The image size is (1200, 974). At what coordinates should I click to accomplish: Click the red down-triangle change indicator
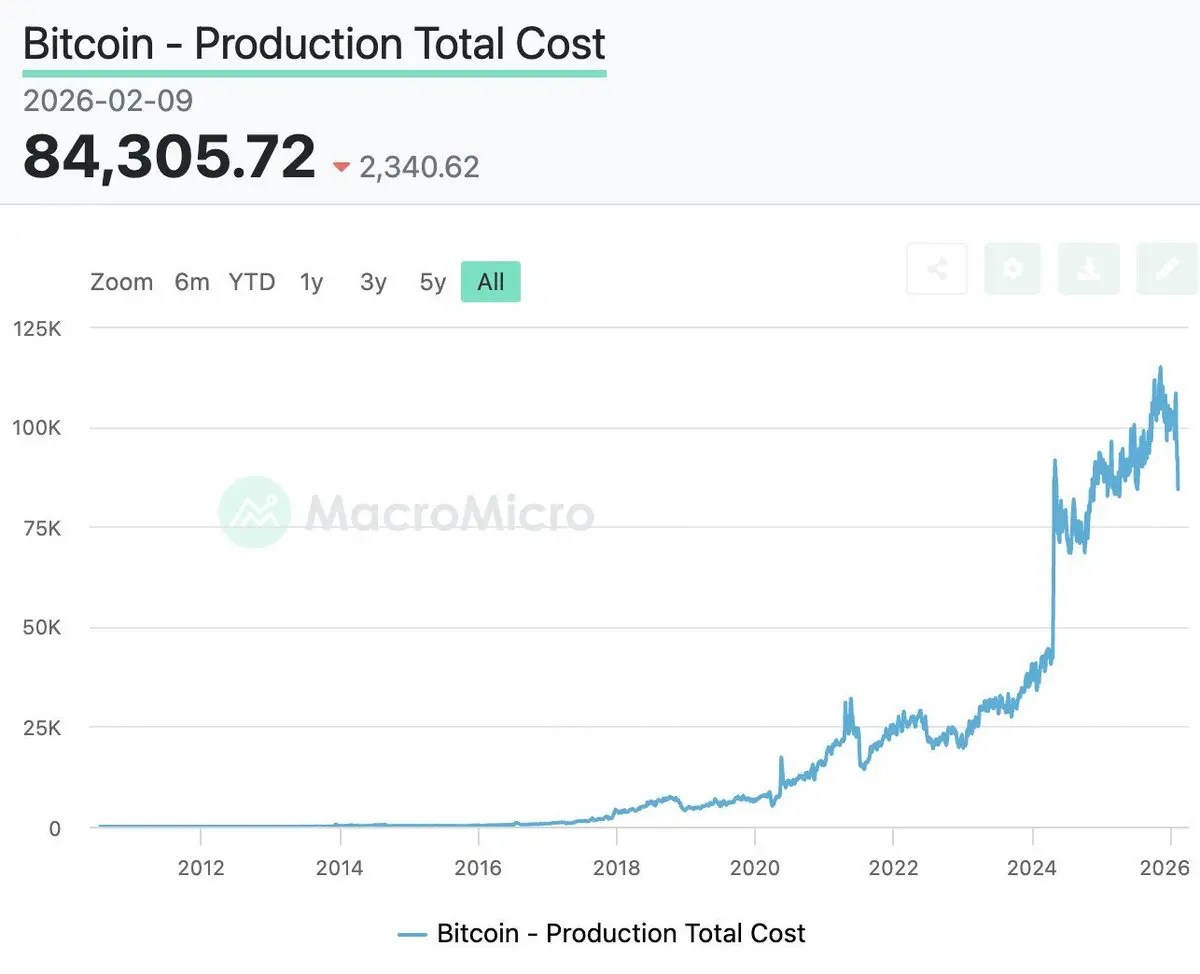point(341,168)
